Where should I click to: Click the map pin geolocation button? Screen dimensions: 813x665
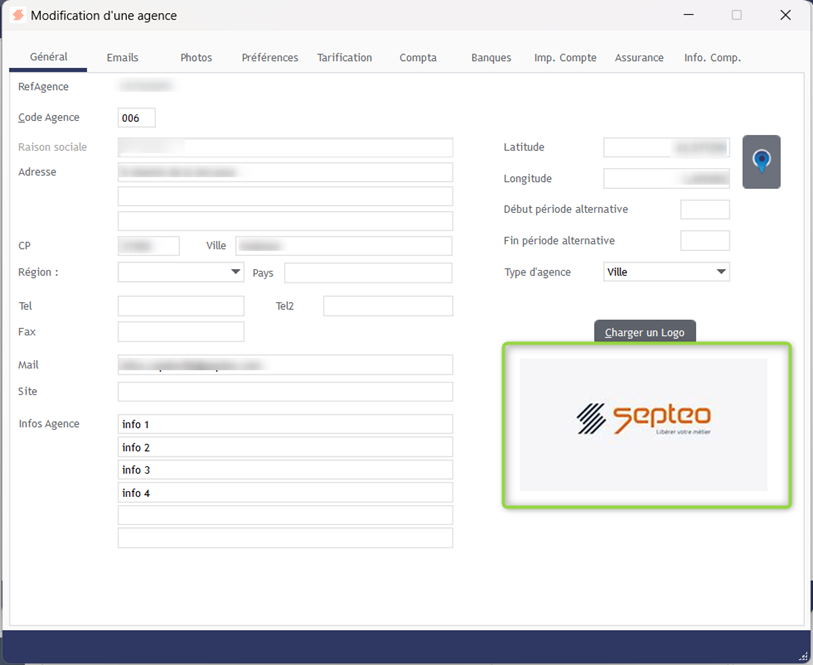(x=761, y=162)
